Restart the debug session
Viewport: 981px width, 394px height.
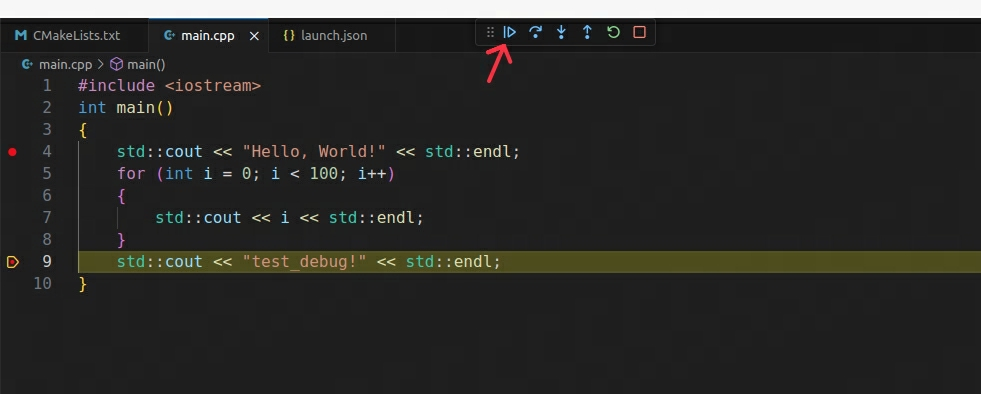click(x=613, y=32)
